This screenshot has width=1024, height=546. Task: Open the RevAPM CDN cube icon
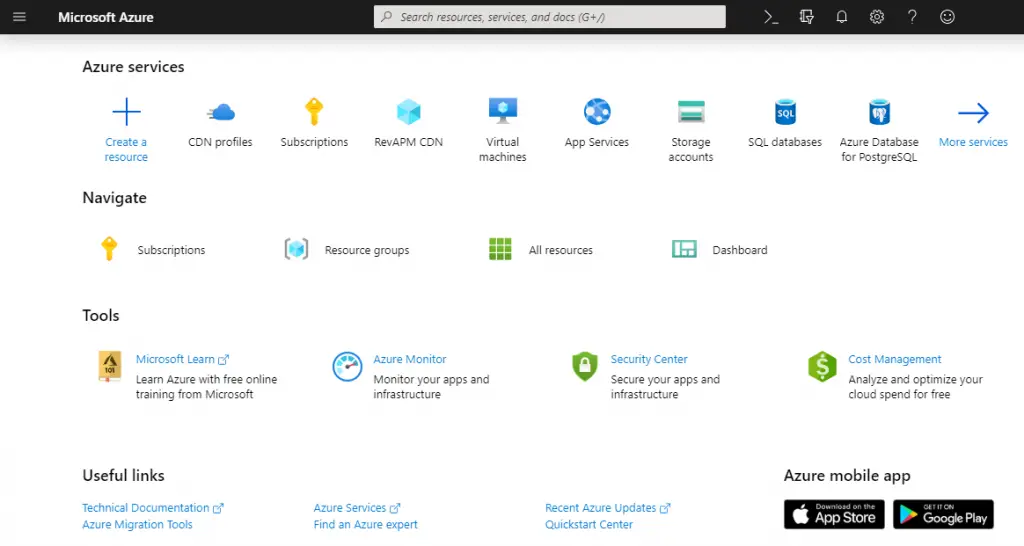[409, 112]
